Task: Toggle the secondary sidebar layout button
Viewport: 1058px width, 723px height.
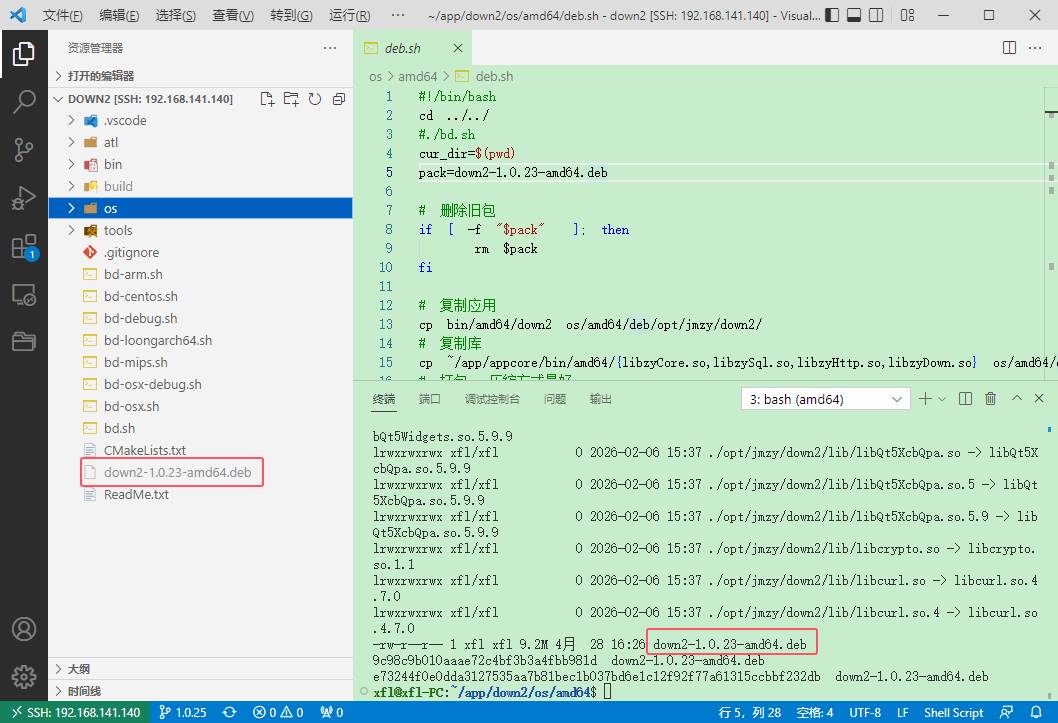Action: [x=876, y=15]
